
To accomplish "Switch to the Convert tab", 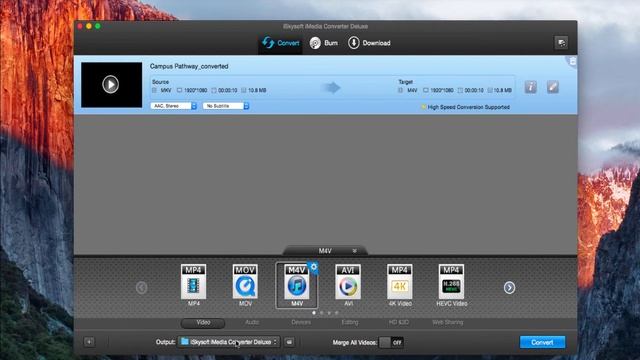I will pos(281,43).
